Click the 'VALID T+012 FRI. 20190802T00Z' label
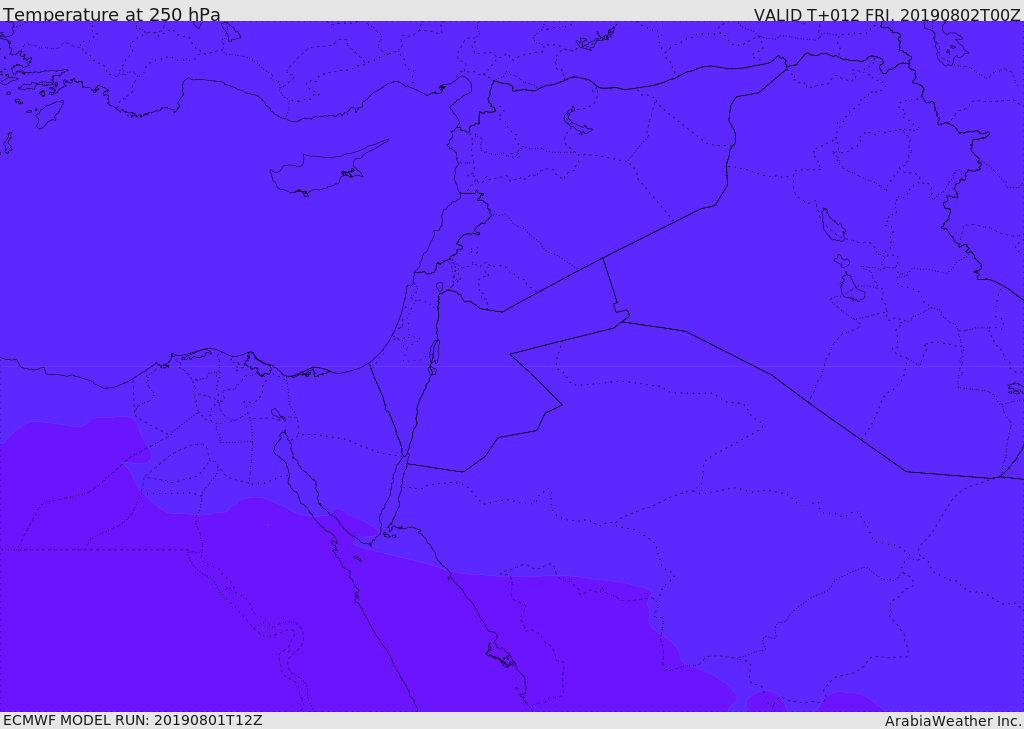The height and width of the screenshot is (729, 1024). tap(887, 14)
